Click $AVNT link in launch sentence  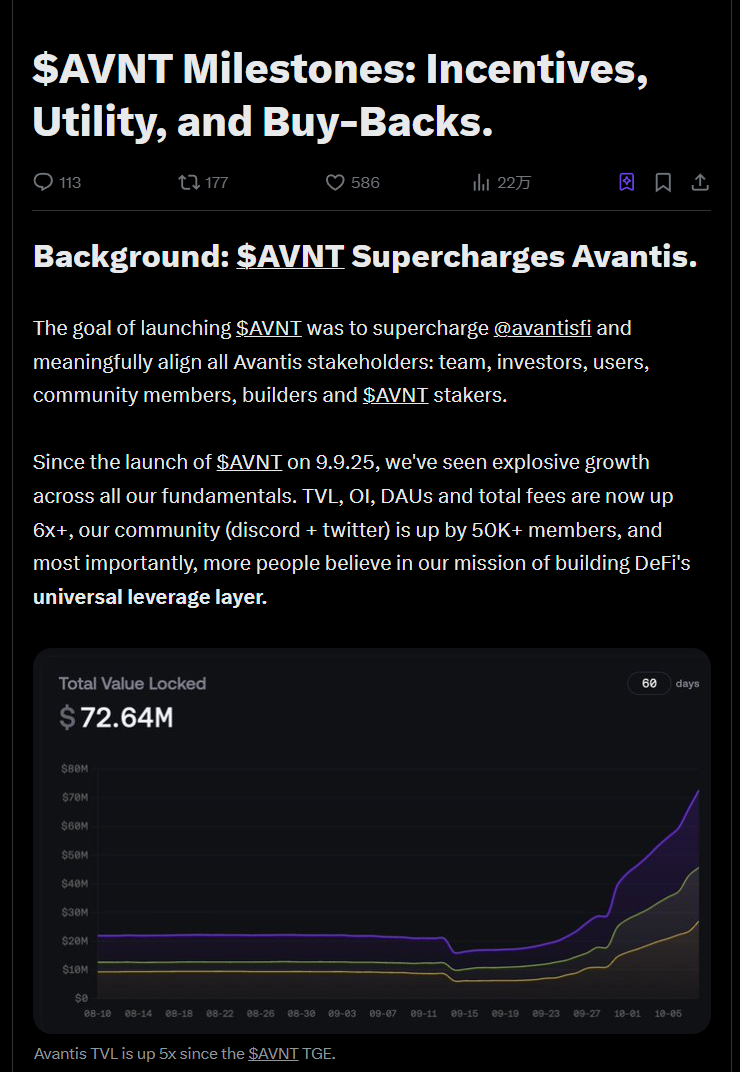tap(249, 462)
